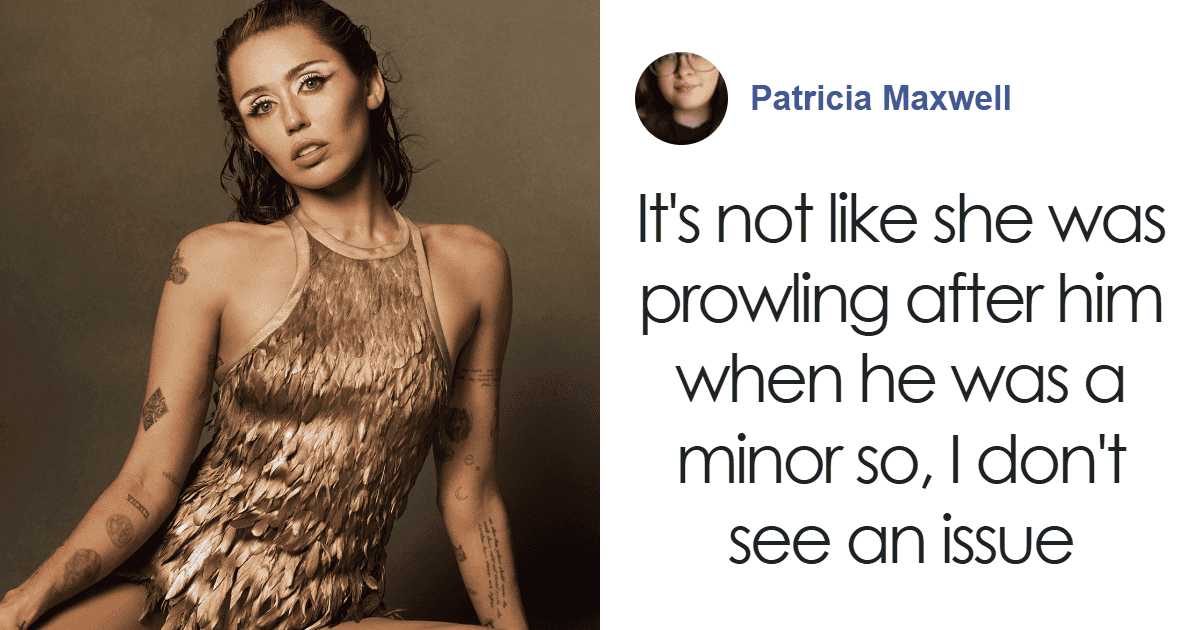Image resolution: width=1200 pixels, height=630 pixels.
Task: Click the white background beside the commenter name
Action: (x=1100, y=100)
